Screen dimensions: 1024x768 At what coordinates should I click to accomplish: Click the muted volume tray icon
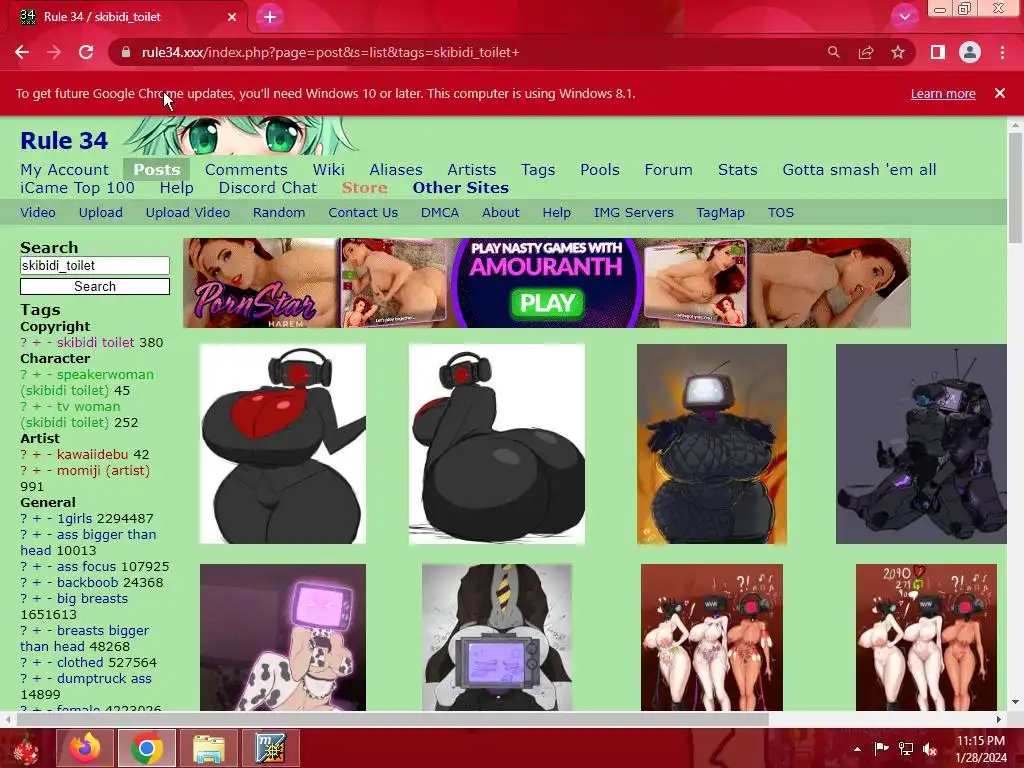[930, 749]
